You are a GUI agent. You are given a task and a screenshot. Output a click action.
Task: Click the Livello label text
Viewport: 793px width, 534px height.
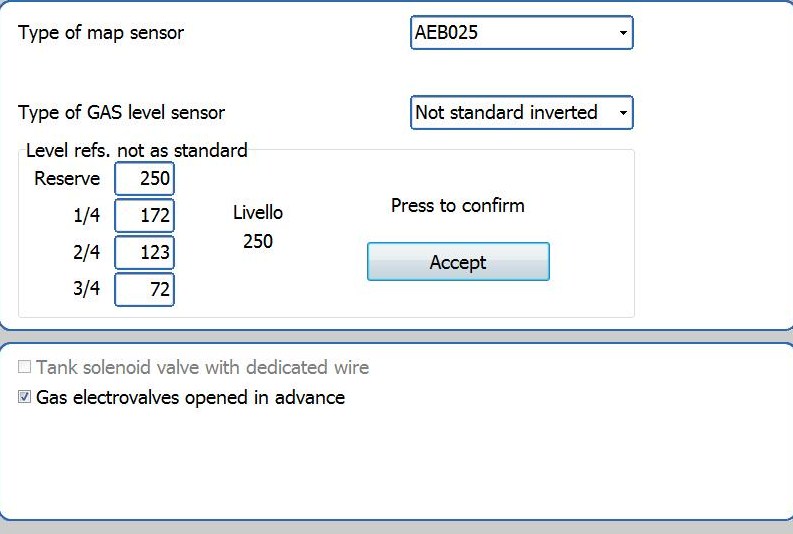258,213
